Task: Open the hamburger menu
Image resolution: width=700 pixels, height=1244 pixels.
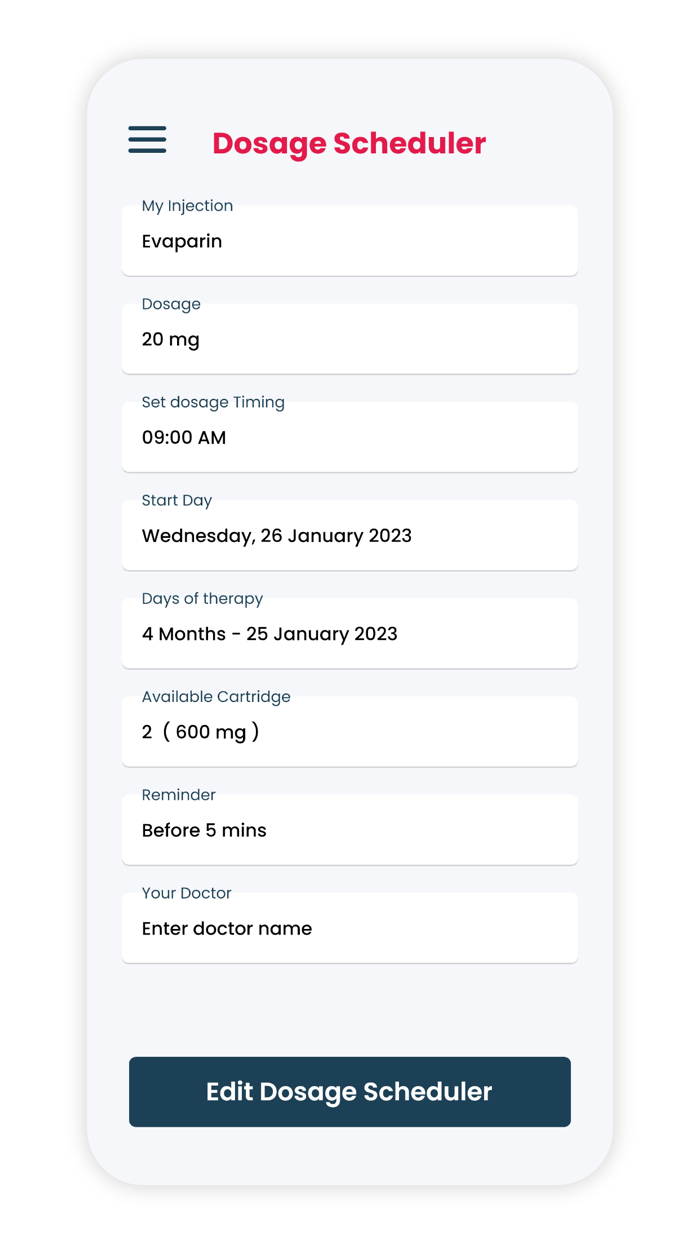Action: [147, 140]
